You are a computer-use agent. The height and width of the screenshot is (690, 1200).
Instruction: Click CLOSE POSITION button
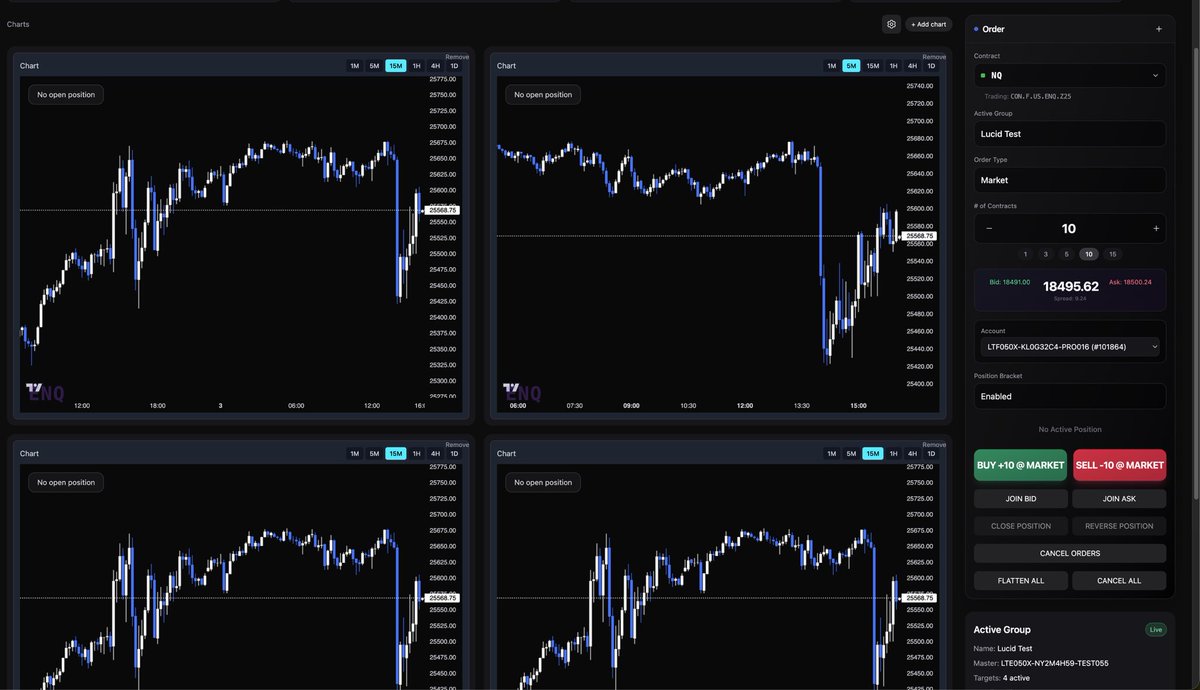click(1021, 526)
